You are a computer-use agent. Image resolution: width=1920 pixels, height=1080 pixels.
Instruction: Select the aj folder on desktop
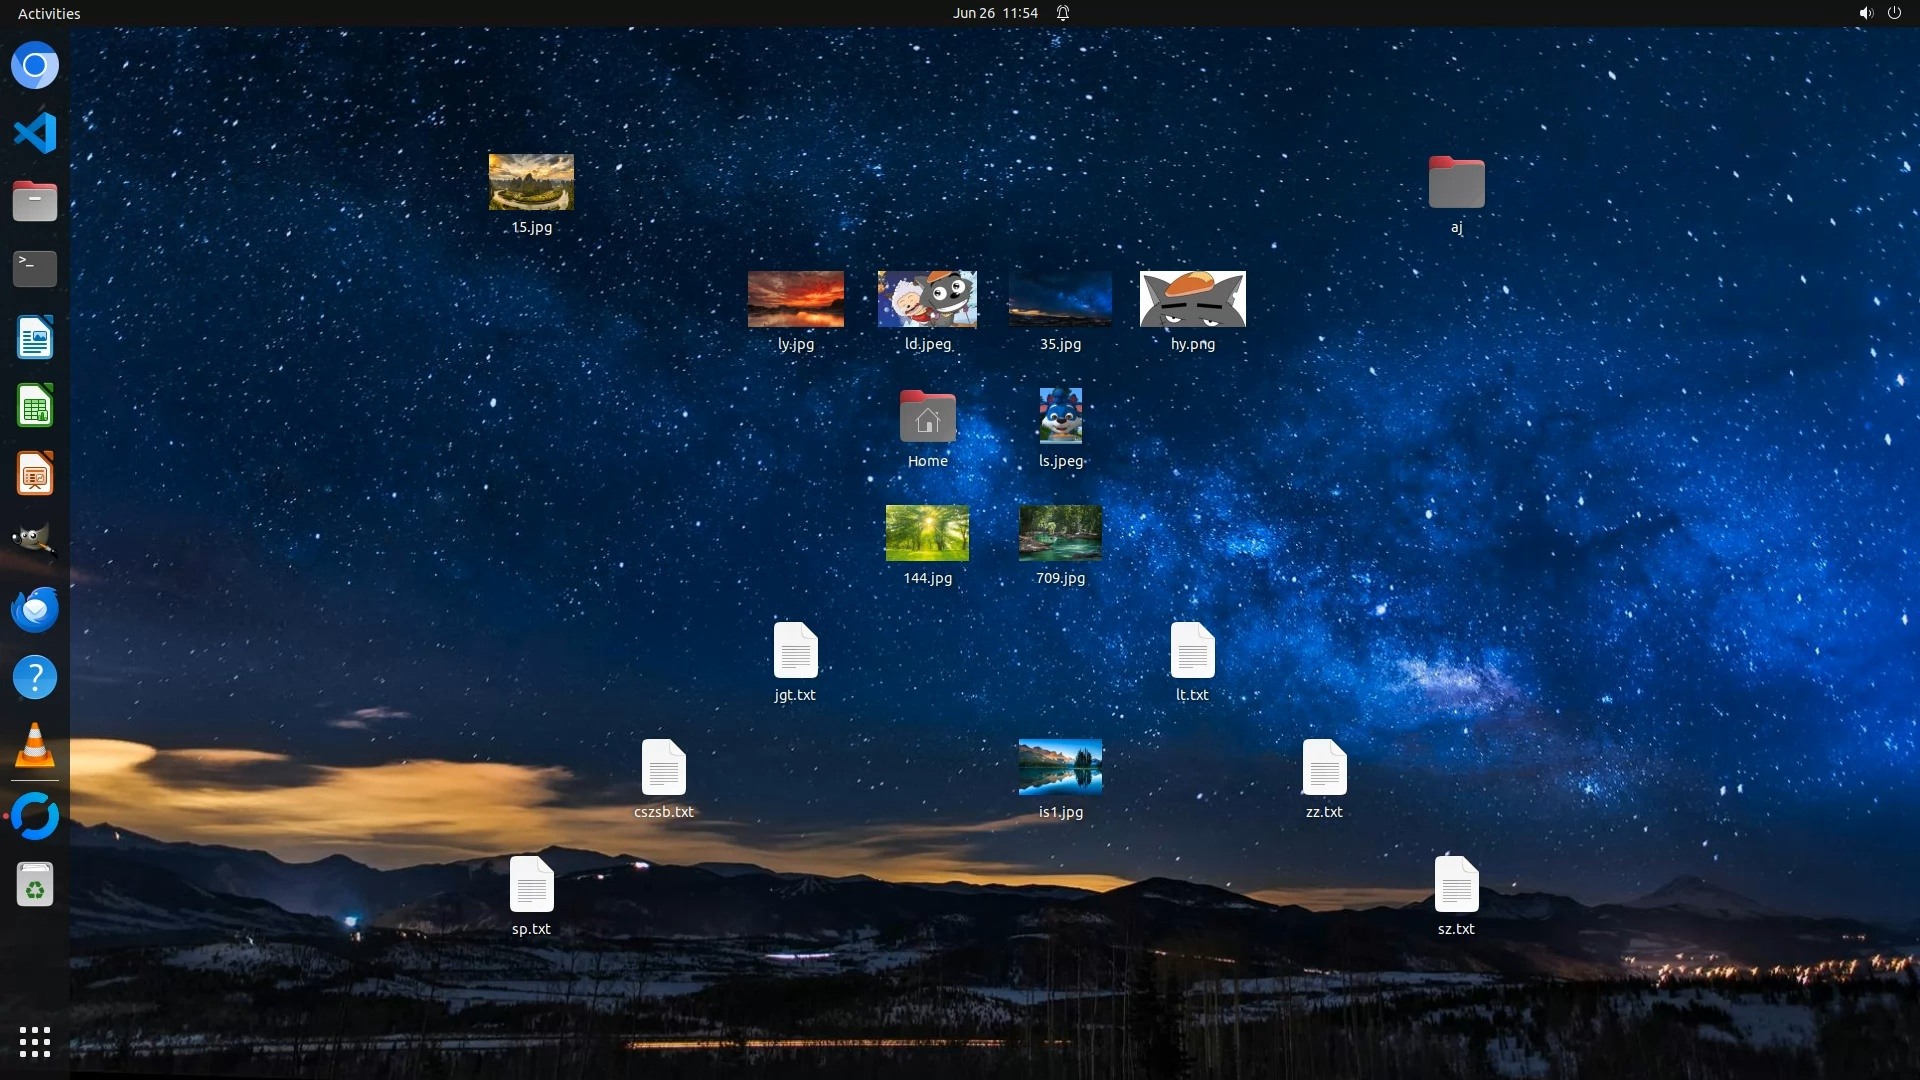point(1456,183)
